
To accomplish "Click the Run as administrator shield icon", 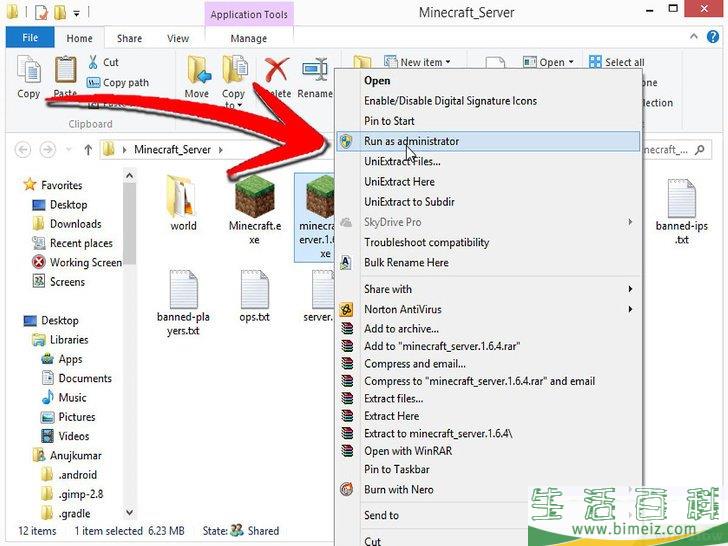I will pos(346,141).
